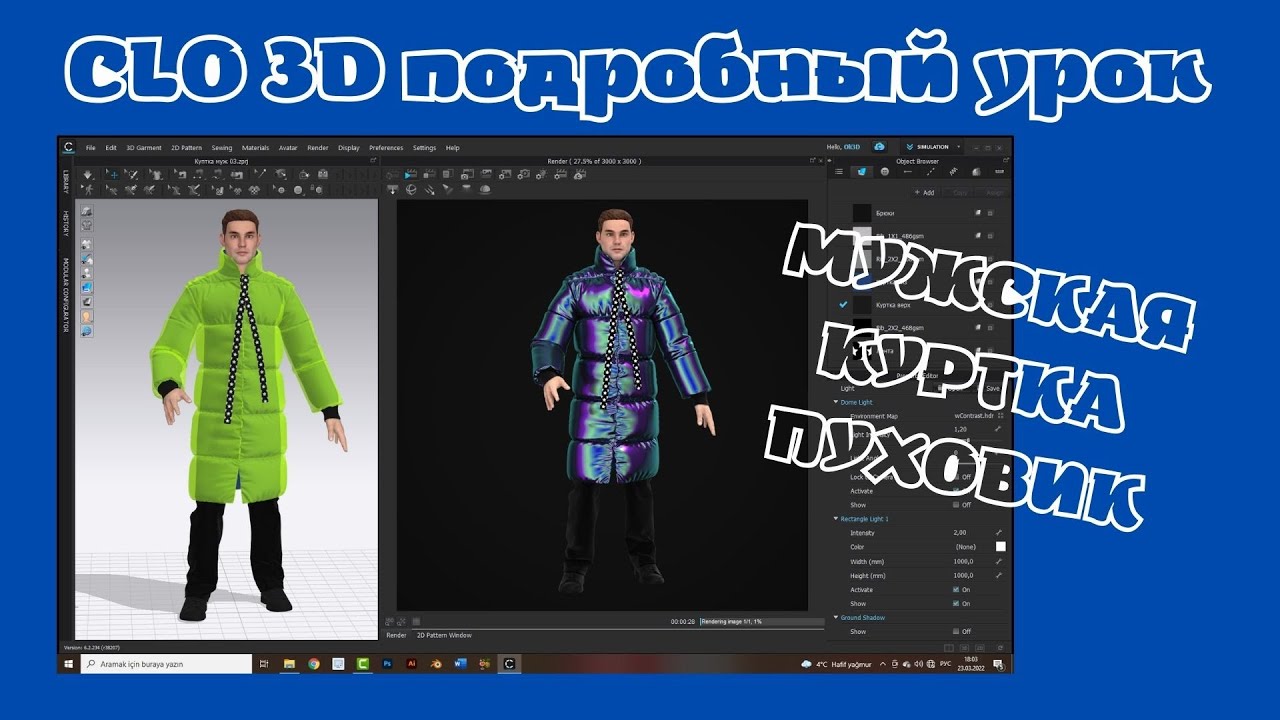Image resolution: width=1280 pixels, height=720 pixels.
Task: Open the LIBRARY side tab
Action: [x=67, y=181]
